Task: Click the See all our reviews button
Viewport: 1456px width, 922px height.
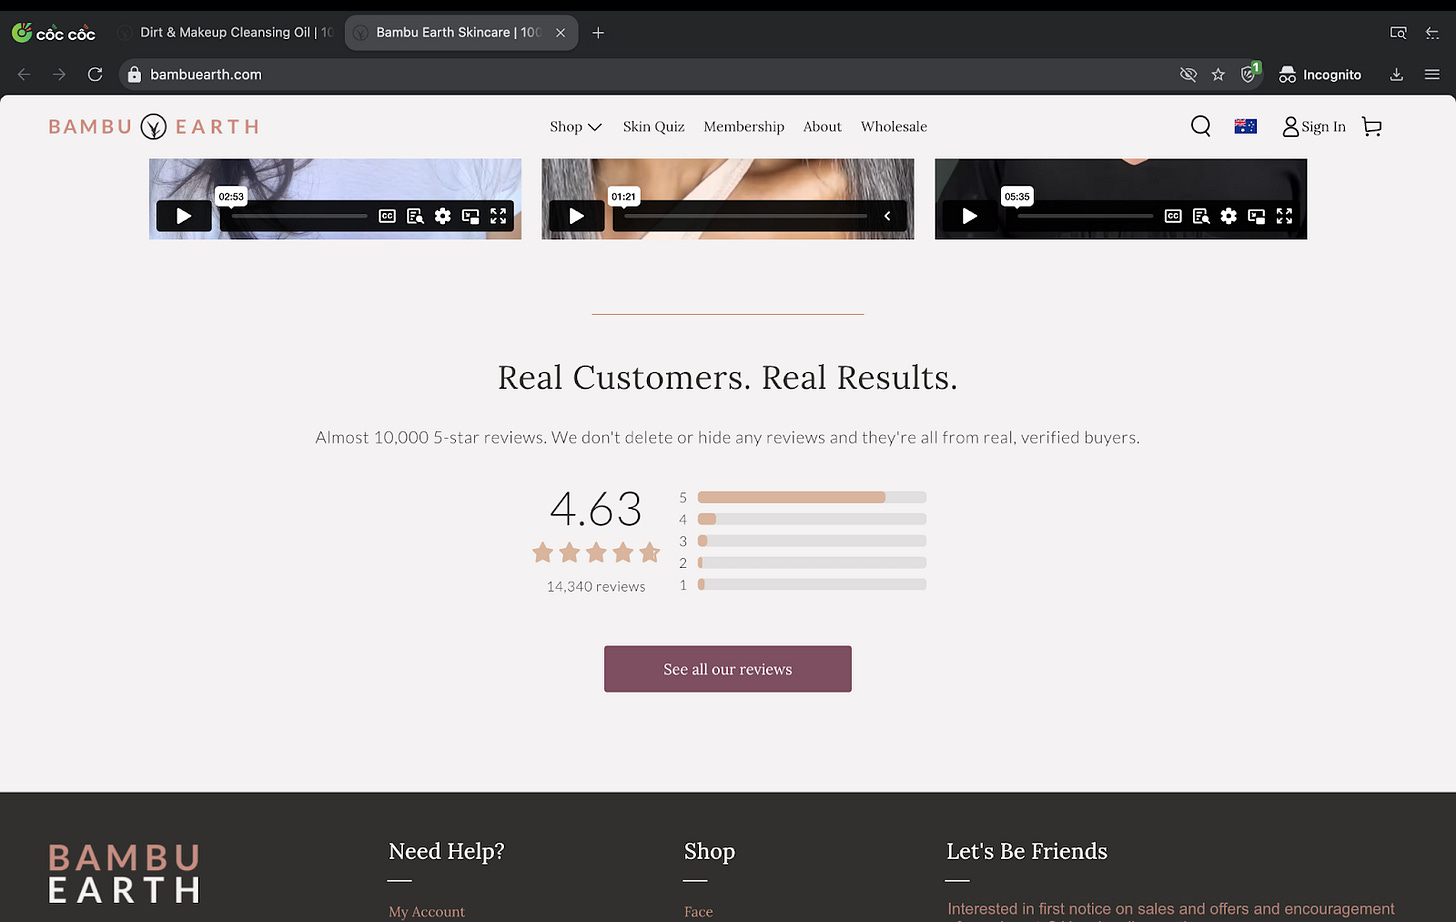Action: 728,669
